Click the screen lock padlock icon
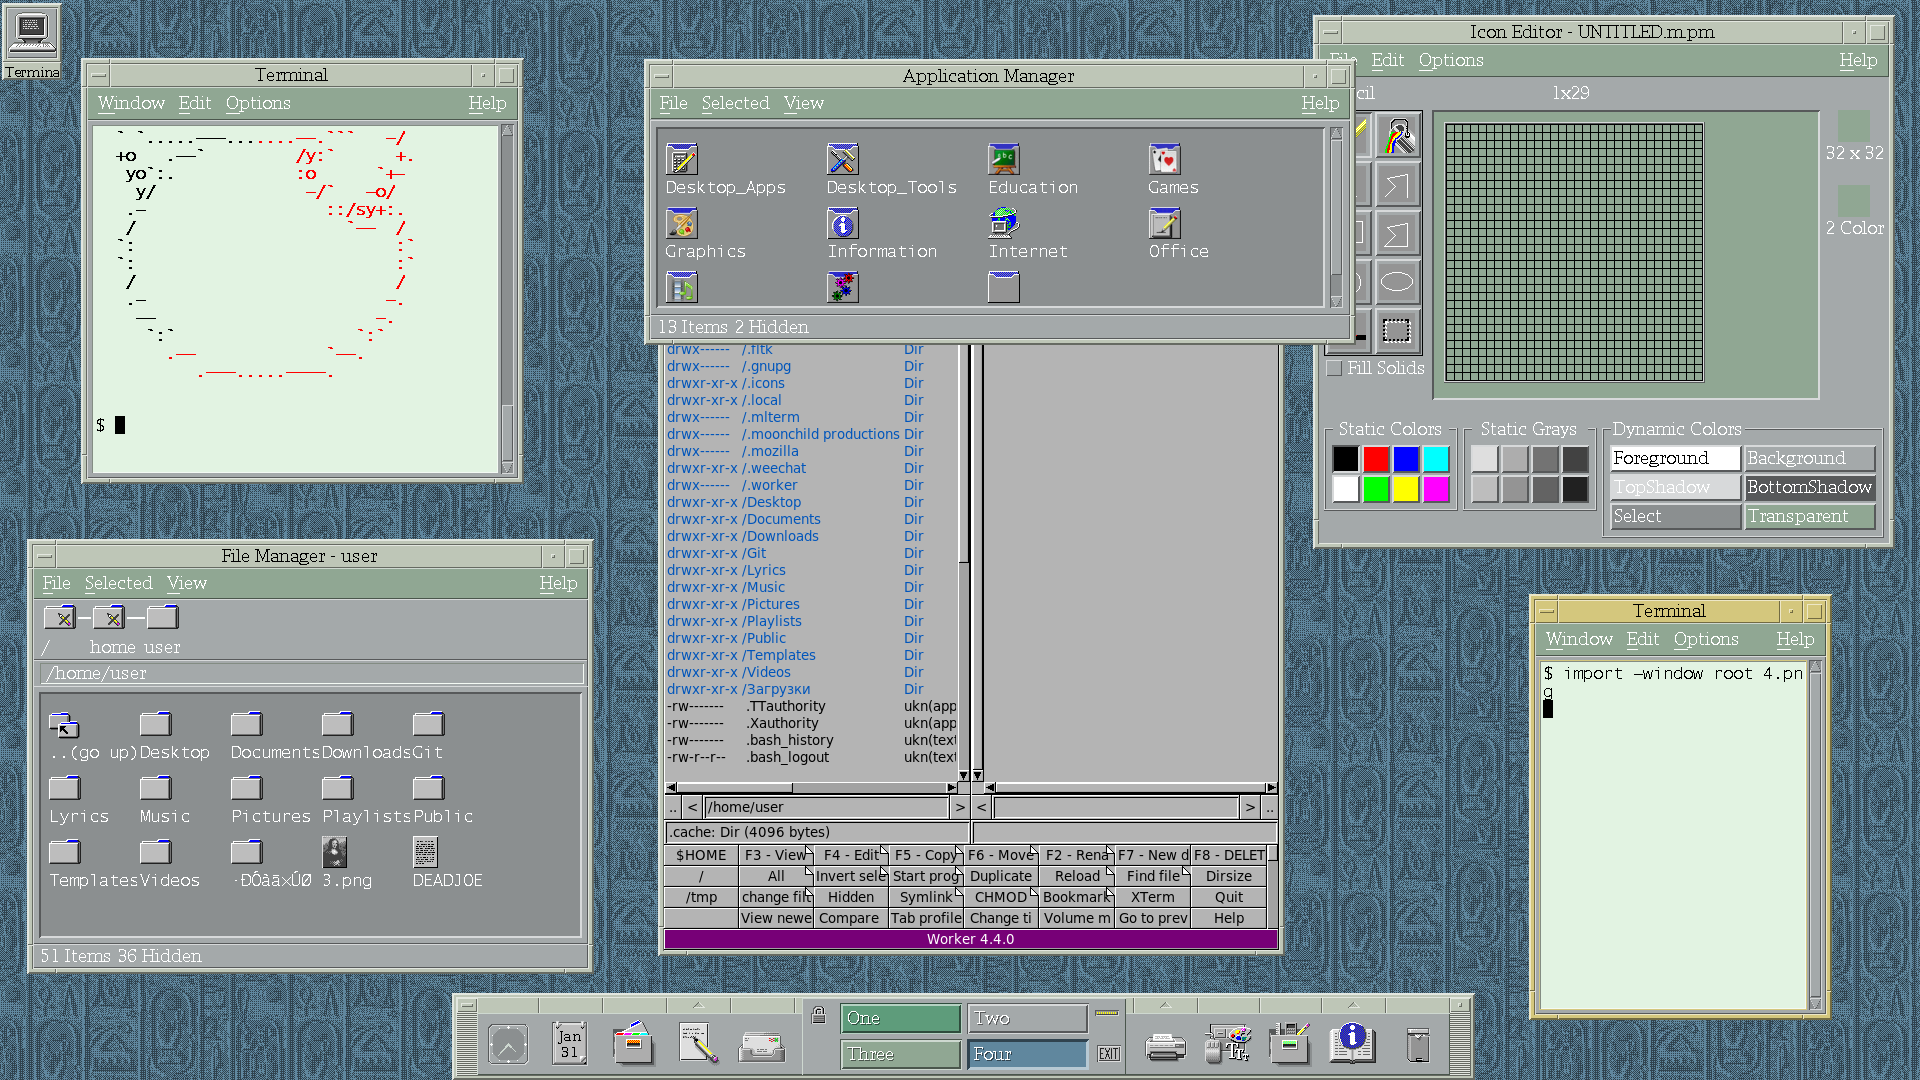This screenshot has height=1080, width=1920. (x=818, y=1015)
